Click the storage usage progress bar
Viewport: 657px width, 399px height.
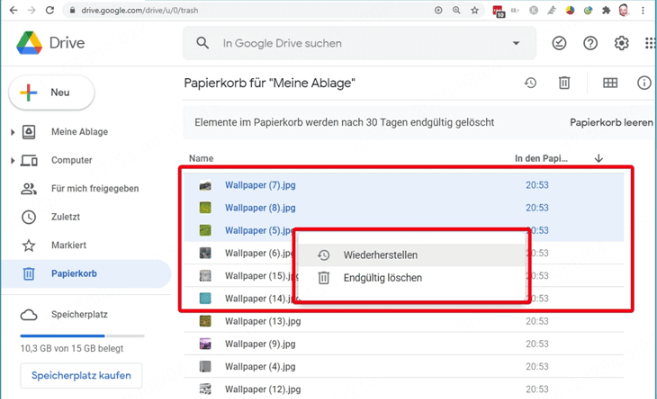tap(82, 336)
